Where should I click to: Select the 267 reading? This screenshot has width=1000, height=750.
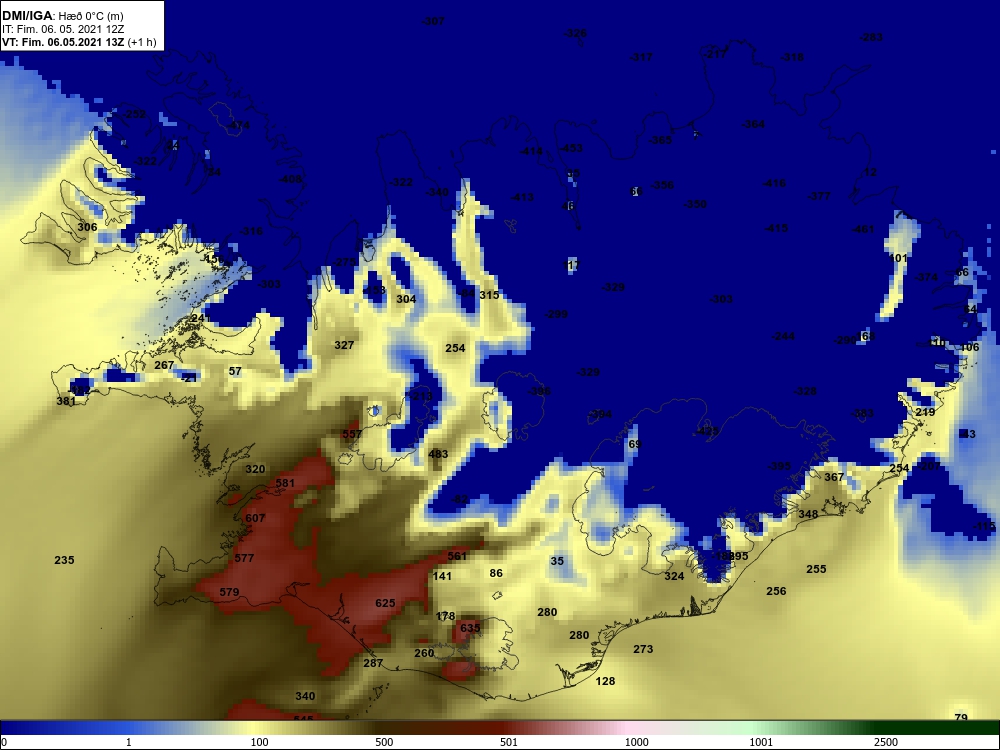164,365
